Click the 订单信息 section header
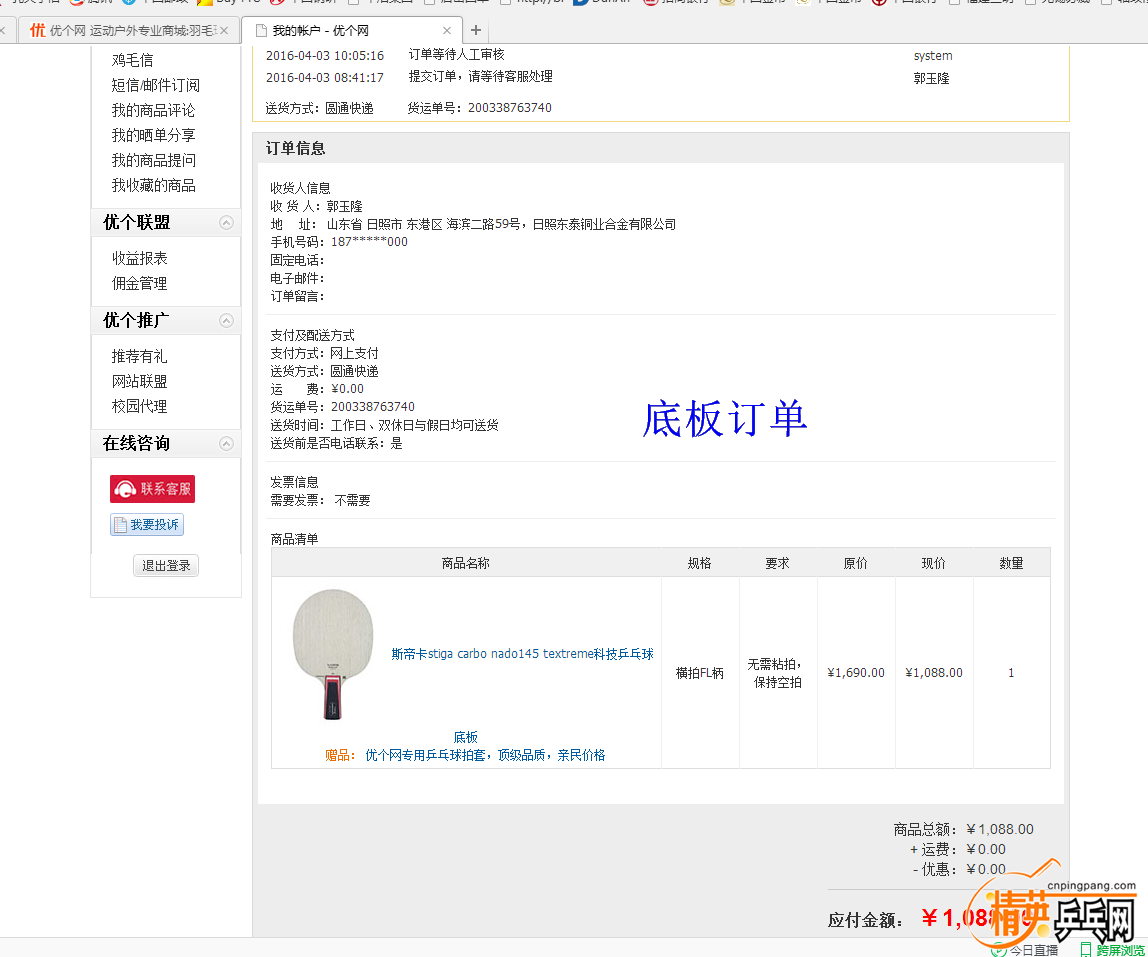 click(295, 148)
